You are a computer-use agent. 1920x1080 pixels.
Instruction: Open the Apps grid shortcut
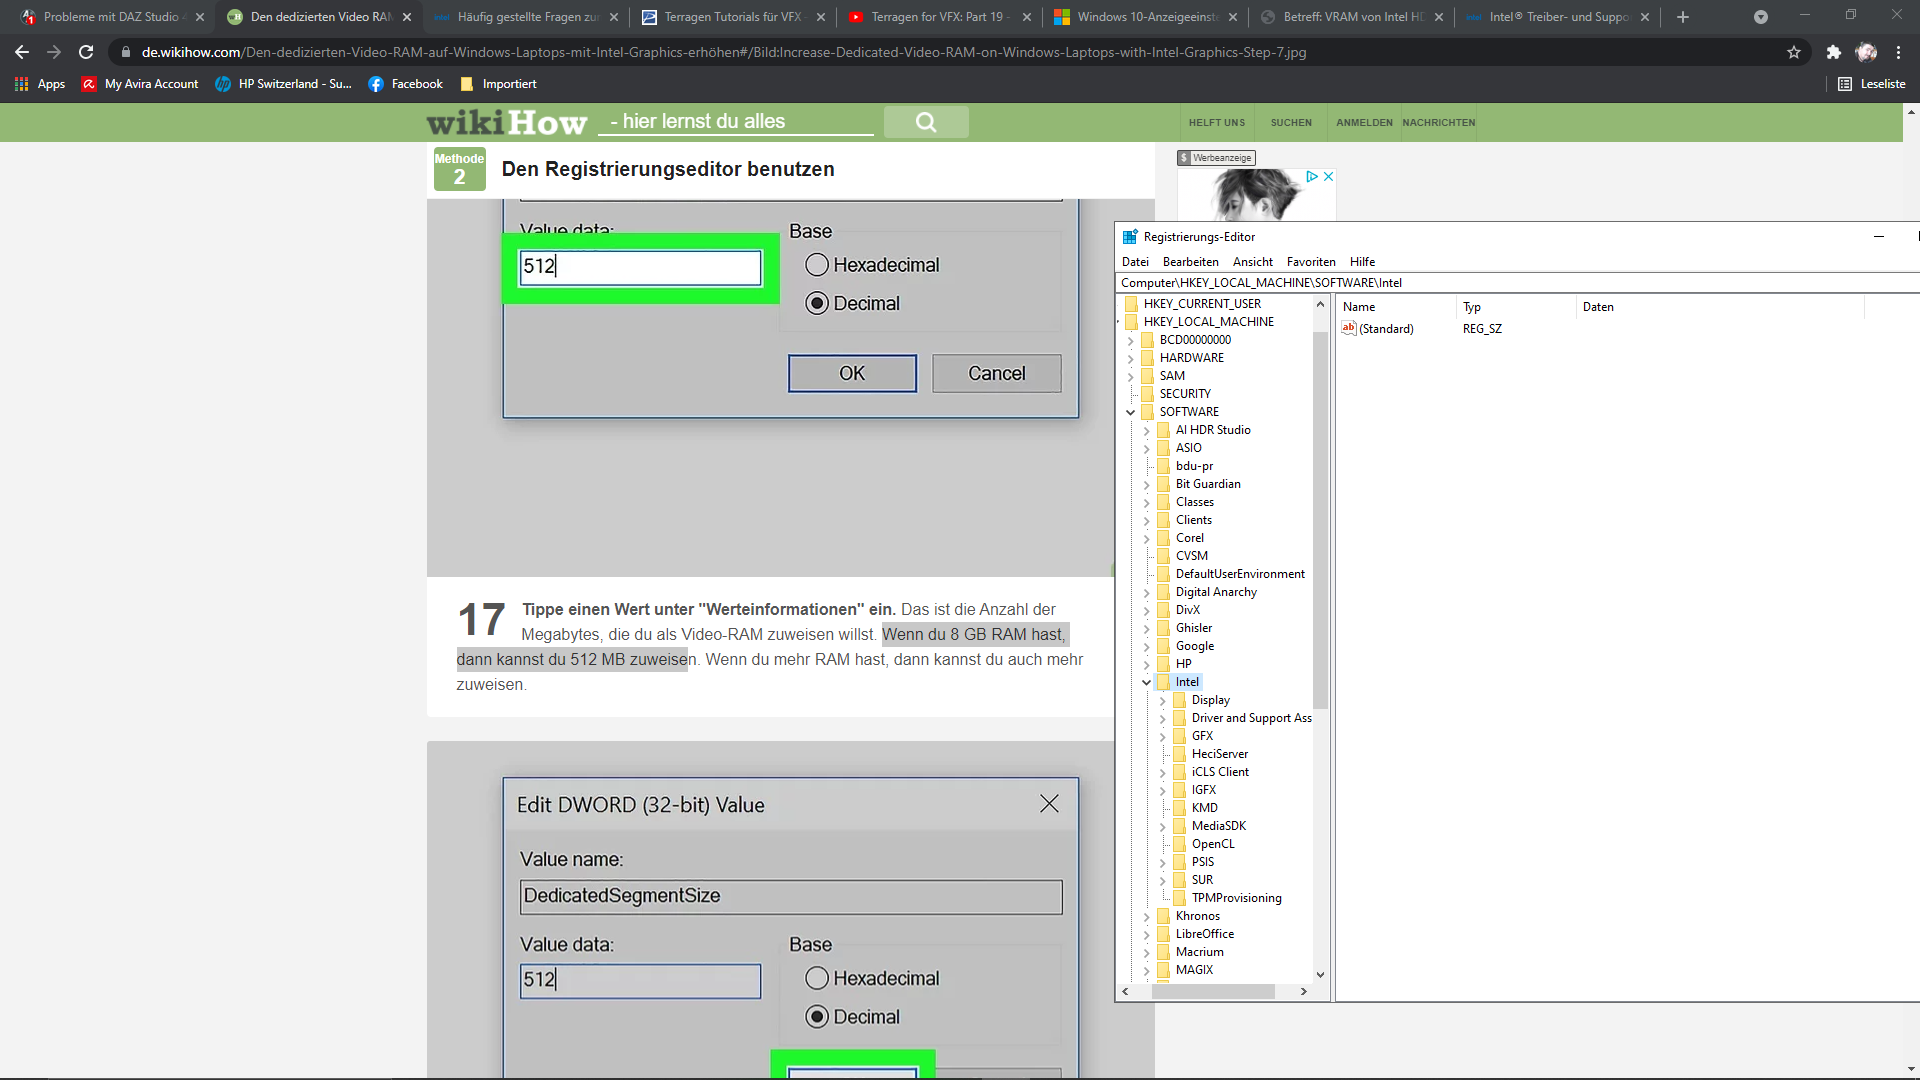40,84
